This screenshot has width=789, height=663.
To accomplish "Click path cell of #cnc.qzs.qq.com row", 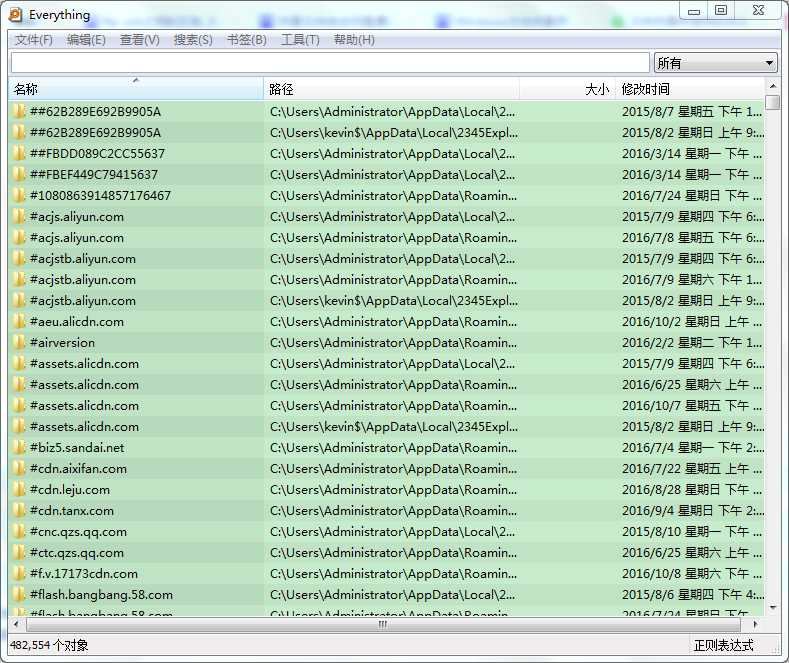I will pos(392,532).
